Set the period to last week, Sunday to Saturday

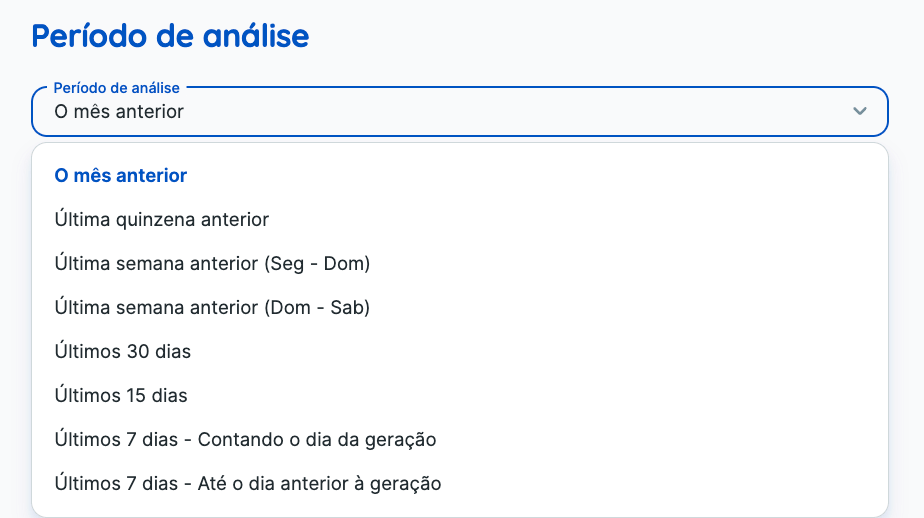(x=212, y=308)
